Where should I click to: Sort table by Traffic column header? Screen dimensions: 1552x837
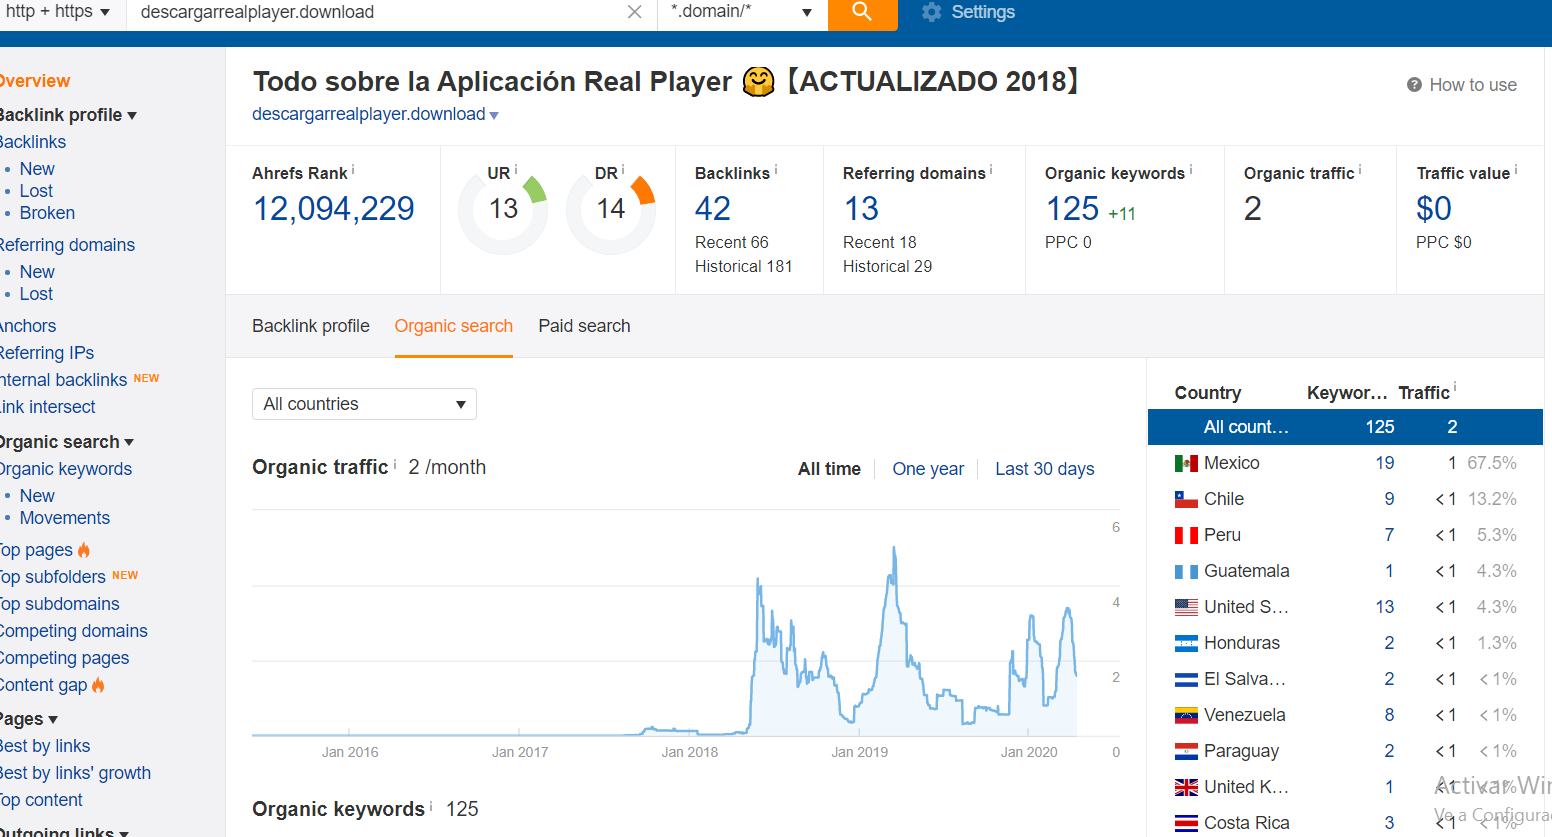(1424, 393)
